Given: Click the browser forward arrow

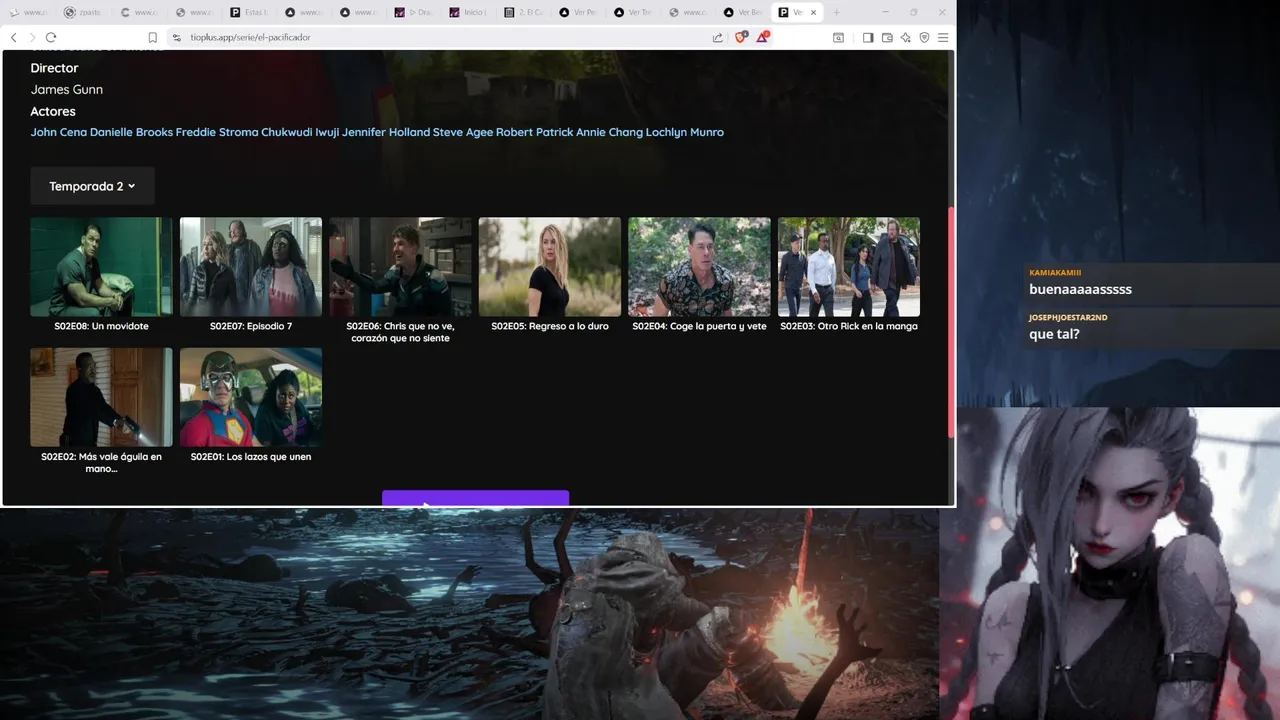Looking at the screenshot, I should [x=32, y=37].
